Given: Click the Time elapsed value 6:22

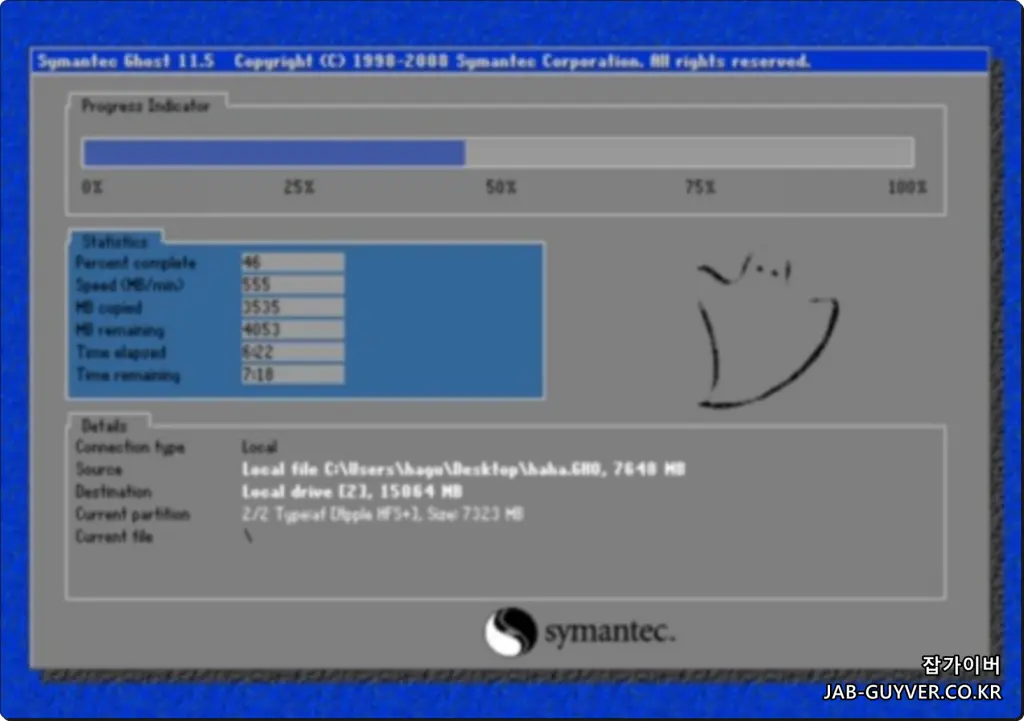Looking at the screenshot, I should coord(293,352).
